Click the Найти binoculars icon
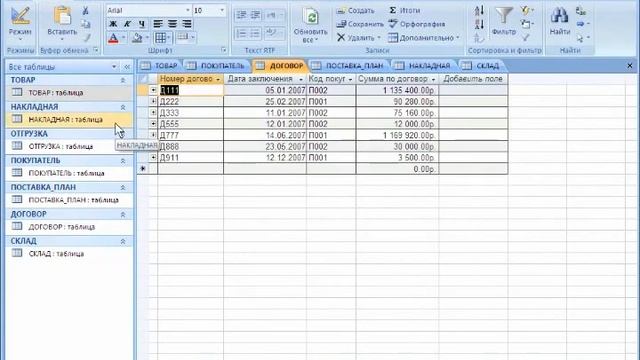 pyautogui.click(x=559, y=16)
